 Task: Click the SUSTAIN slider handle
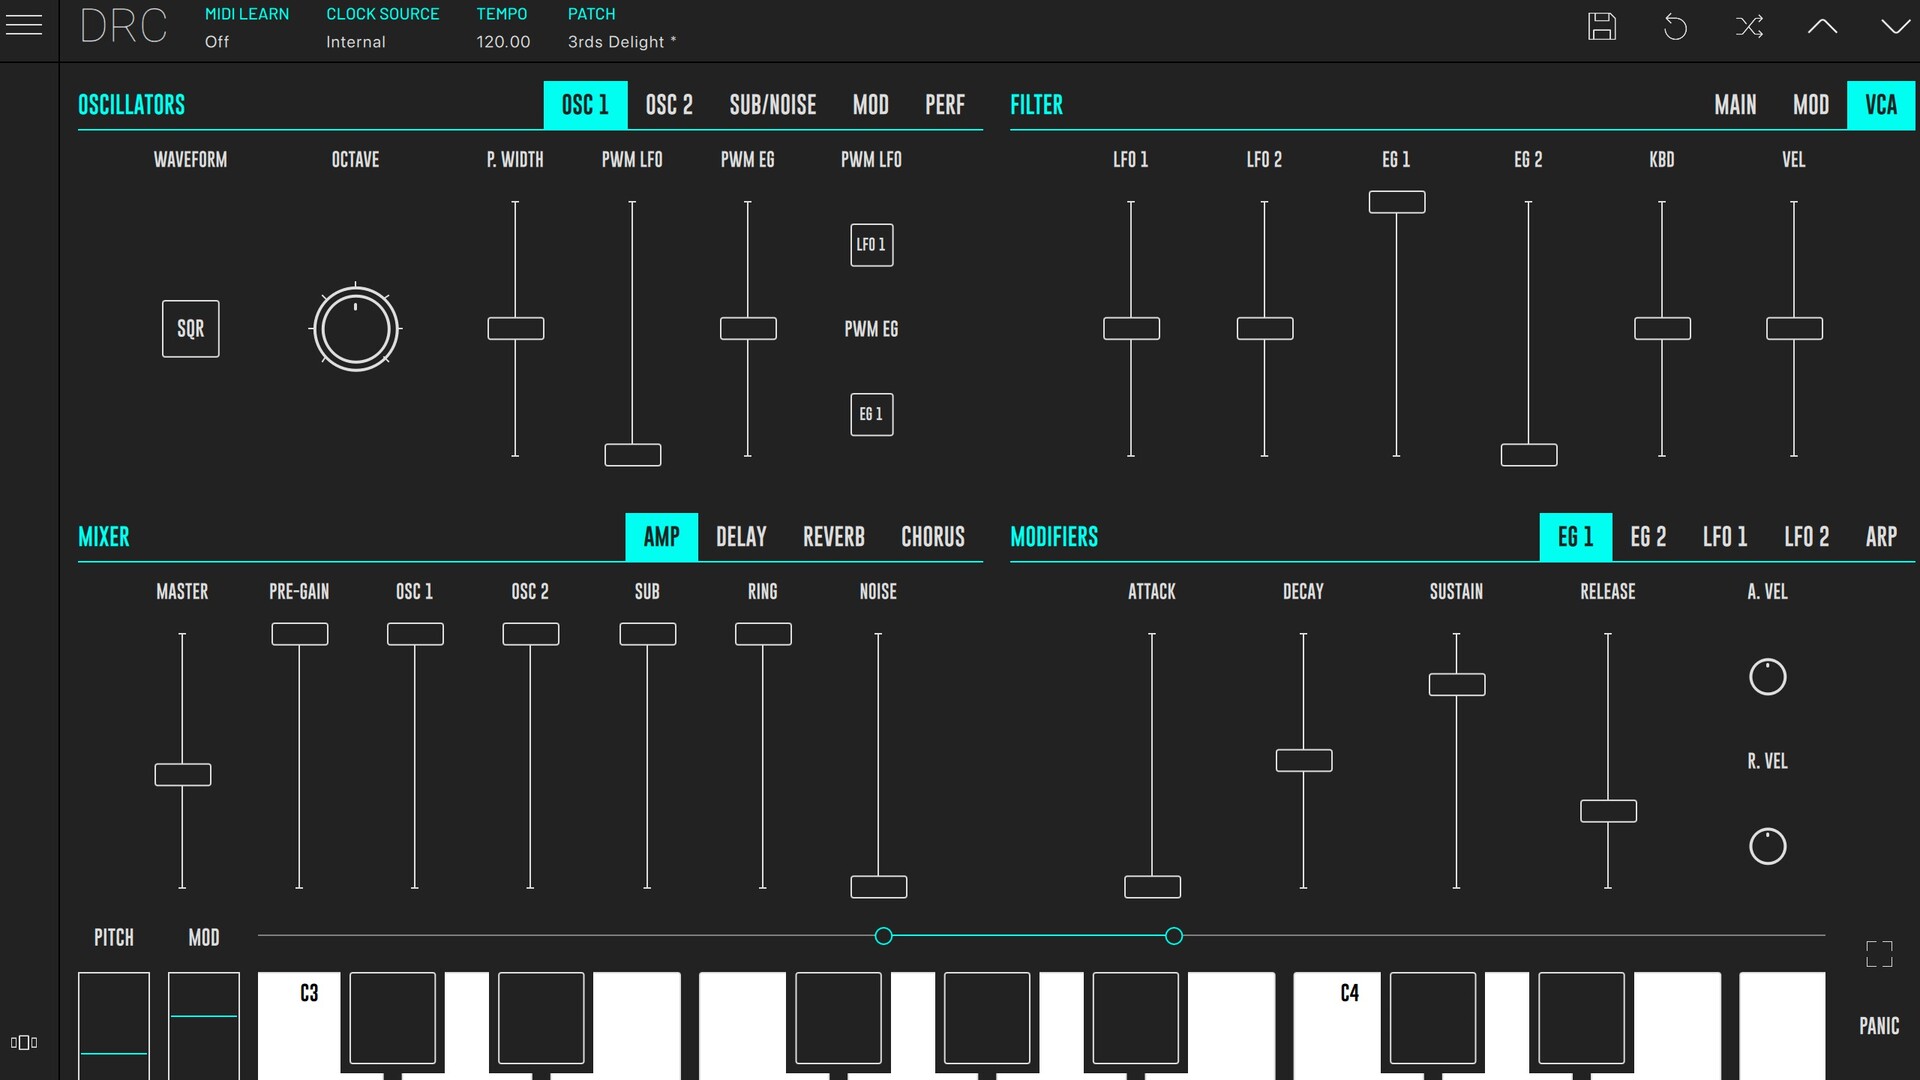point(1457,684)
